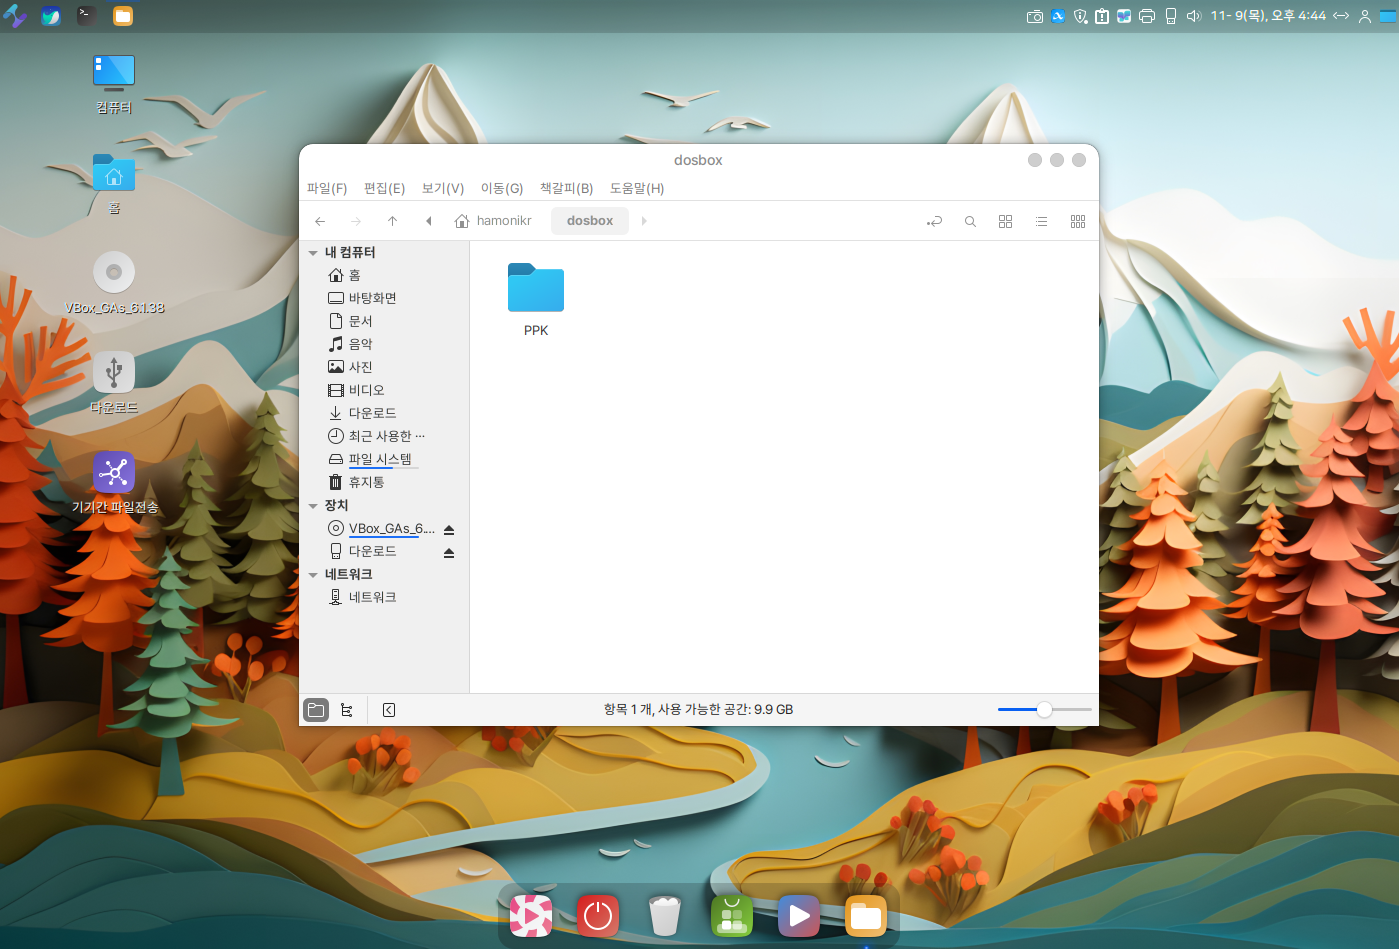Open the 책갈피(B) bookmarks menu
Image resolution: width=1399 pixels, height=949 pixels.
(566, 188)
